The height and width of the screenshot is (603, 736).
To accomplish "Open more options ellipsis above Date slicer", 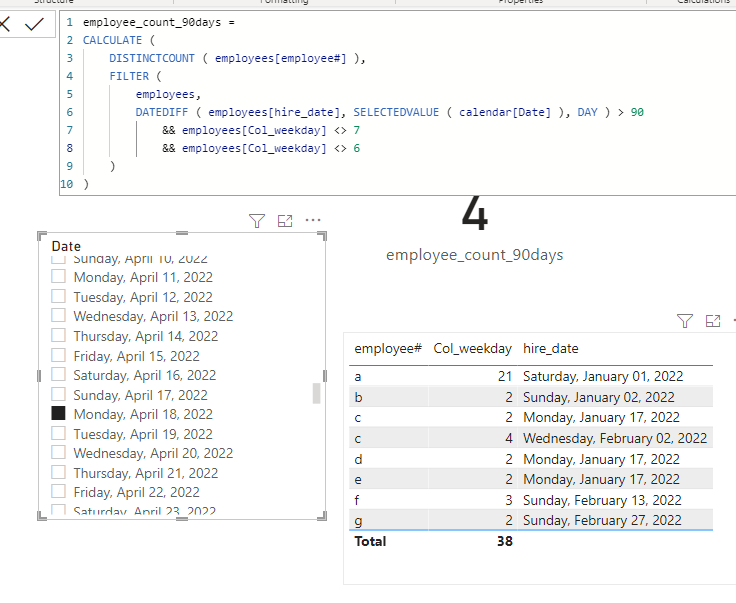I will 313,220.
